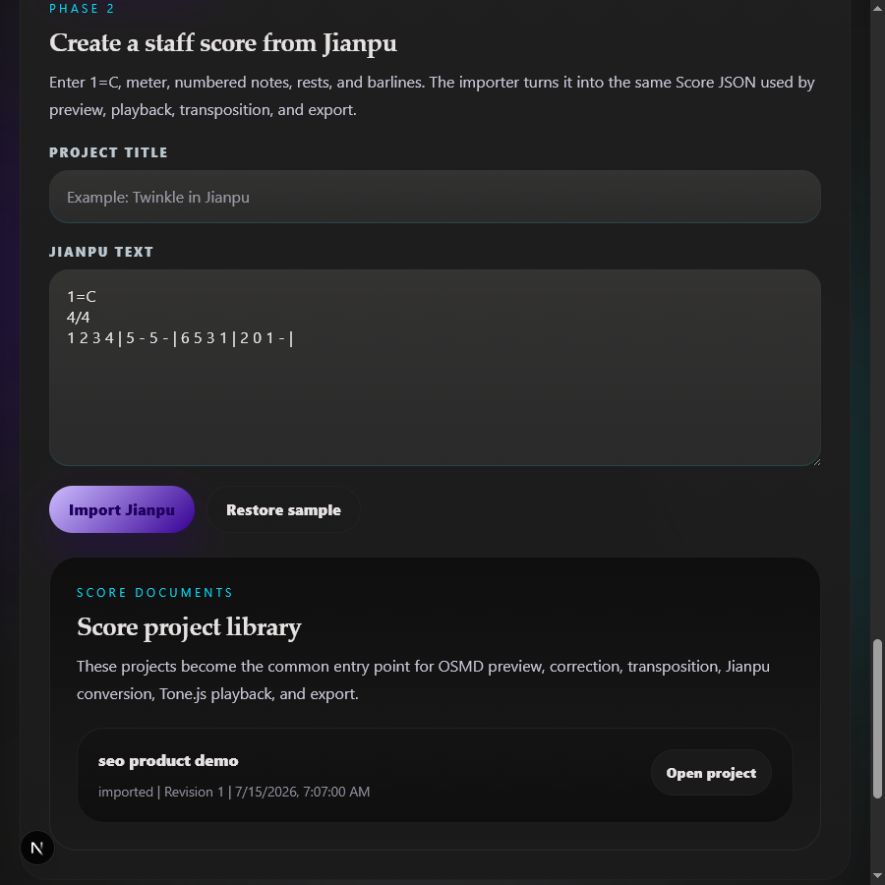Click the scrollbar up arrow

(877, 8)
